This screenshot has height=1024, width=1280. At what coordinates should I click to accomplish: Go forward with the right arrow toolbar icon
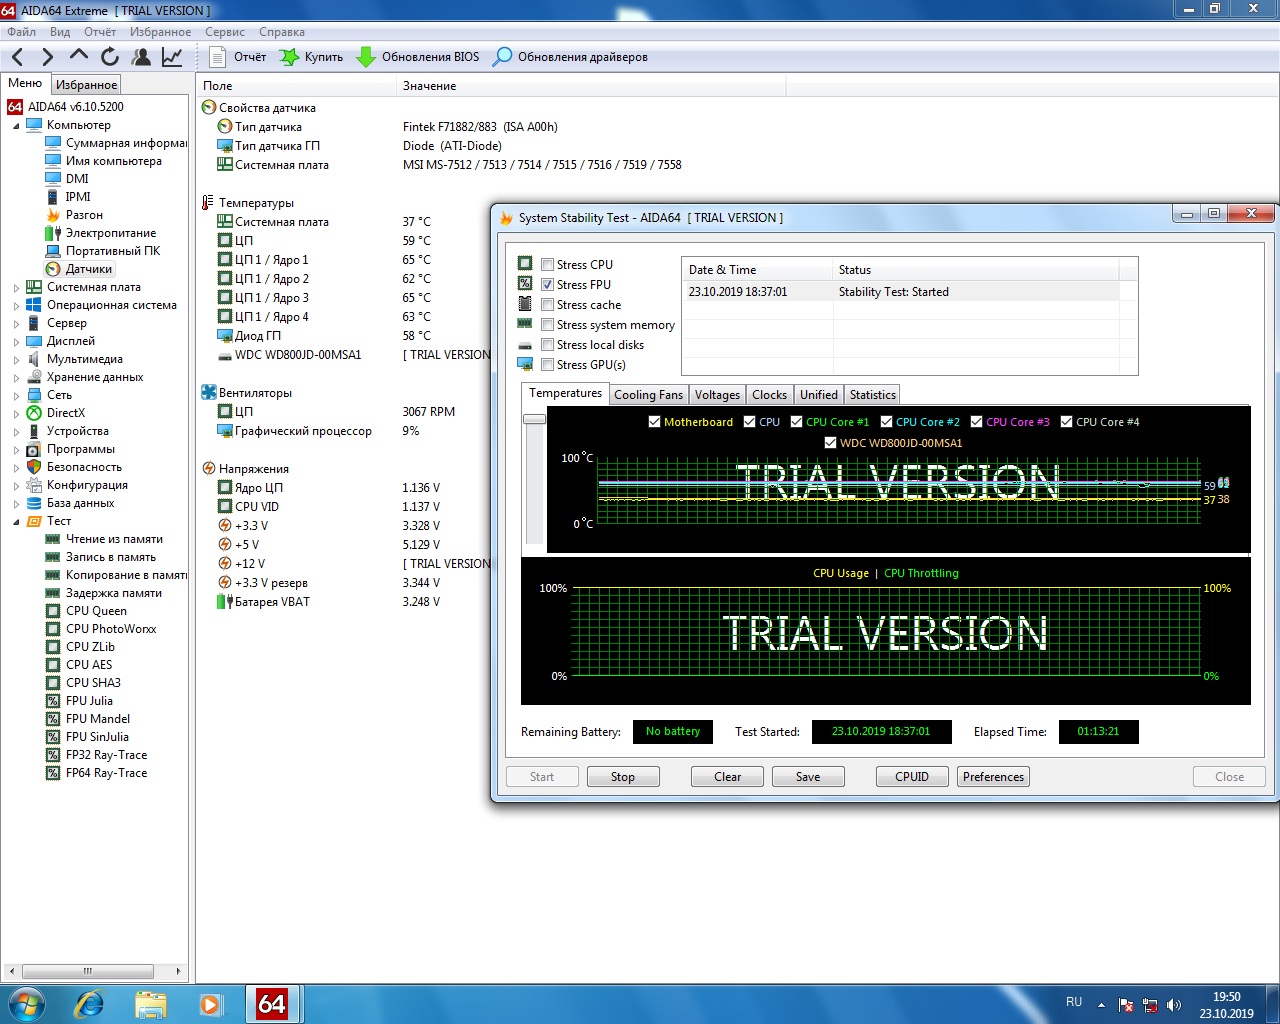47,57
